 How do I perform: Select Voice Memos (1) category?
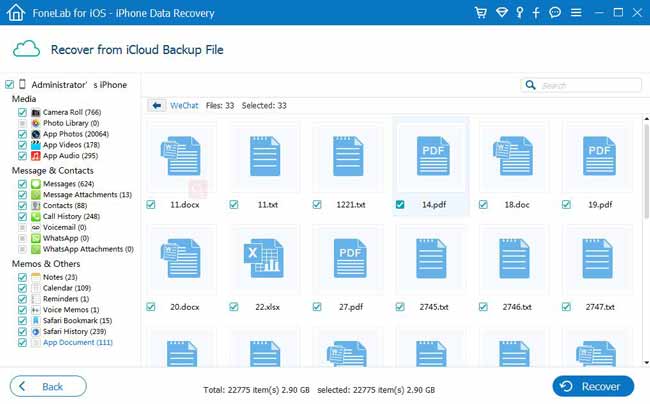(71, 310)
